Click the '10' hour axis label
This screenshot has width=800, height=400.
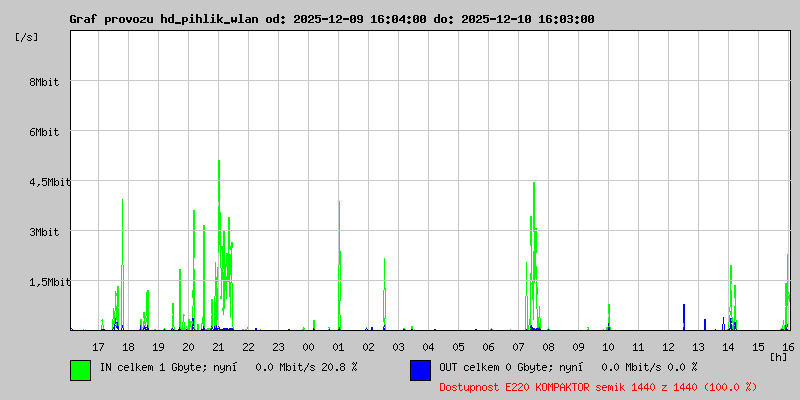pyautogui.click(x=608, y=347)
